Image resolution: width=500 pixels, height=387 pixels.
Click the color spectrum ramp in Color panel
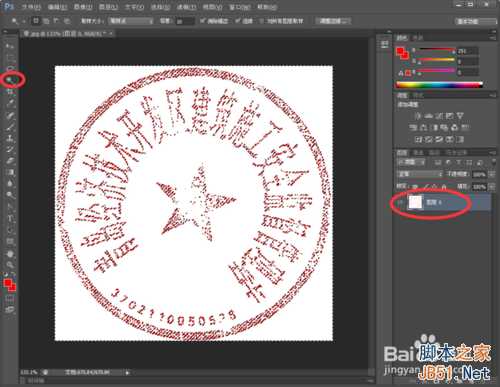tap(439, 84)
